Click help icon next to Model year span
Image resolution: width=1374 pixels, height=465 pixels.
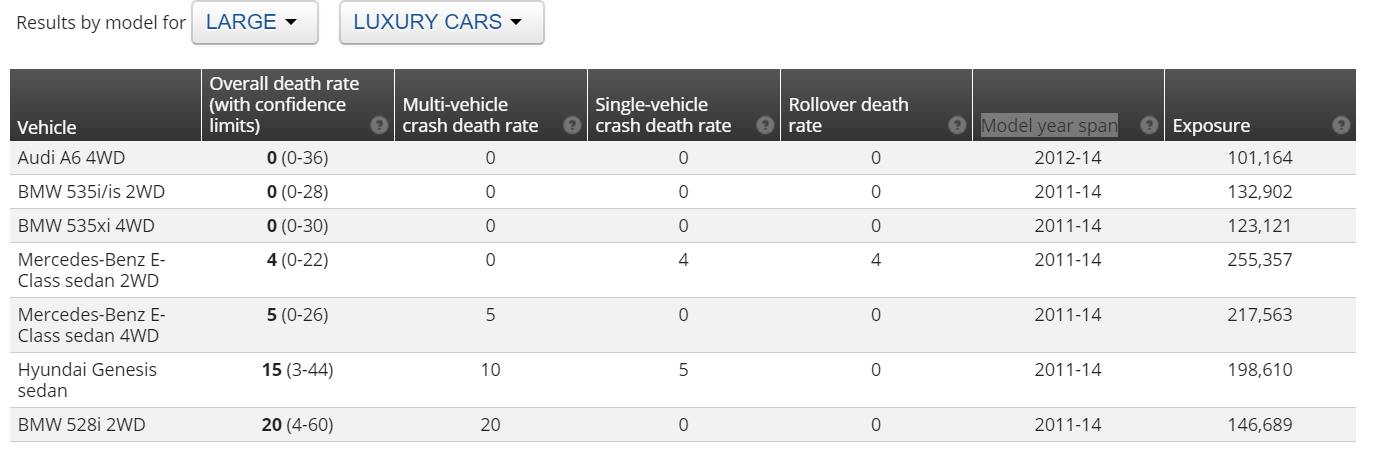click(x=1150, y=126)
